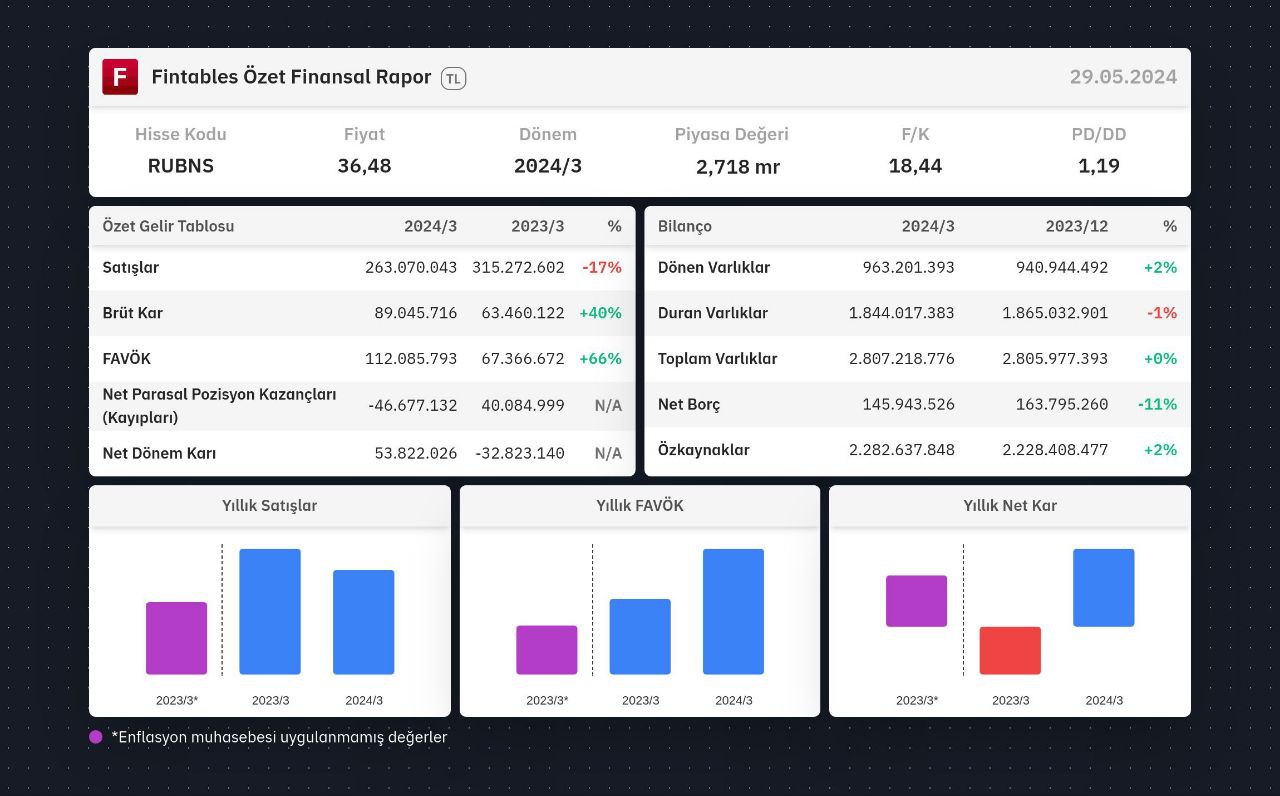Click the red Fintables F logo

pos(120,77)
